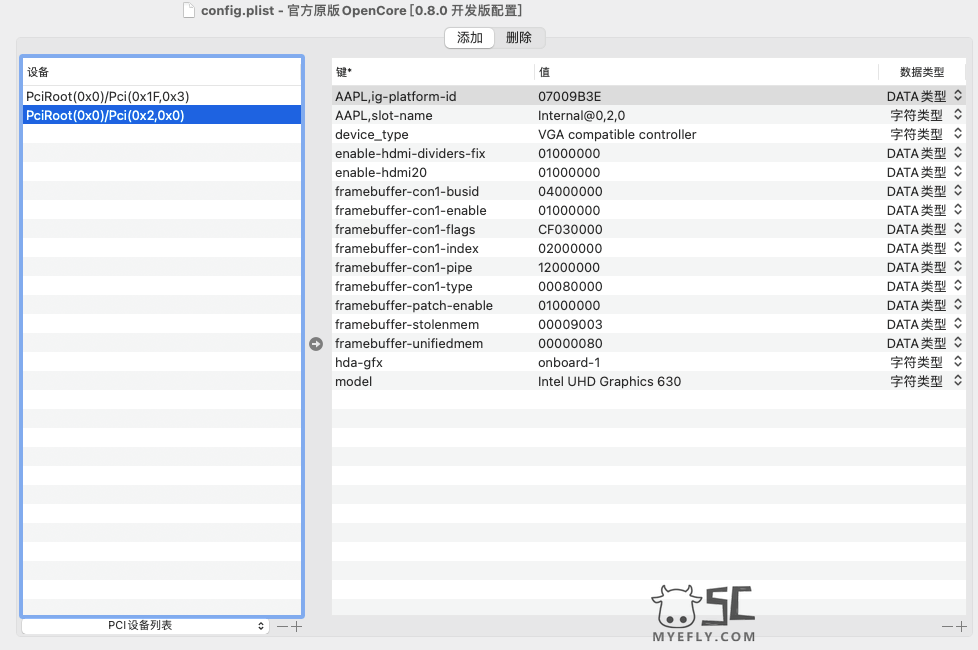Add a property with the bottom-right plus icon

961,626
